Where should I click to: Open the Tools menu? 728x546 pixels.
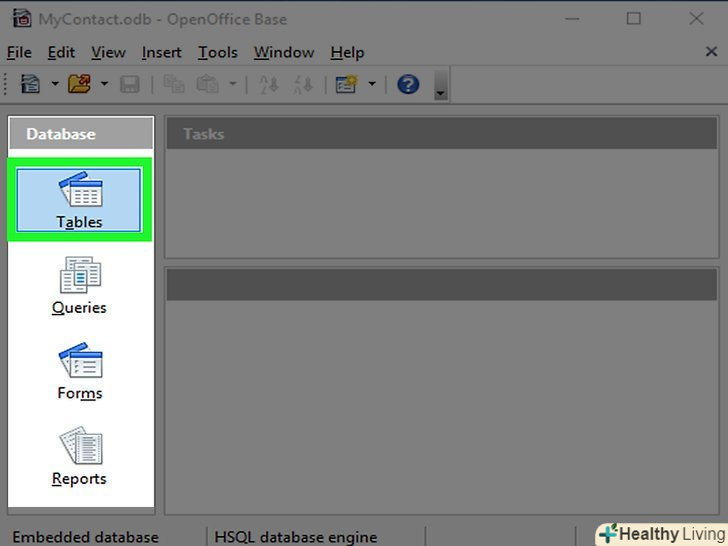(218, 52)
